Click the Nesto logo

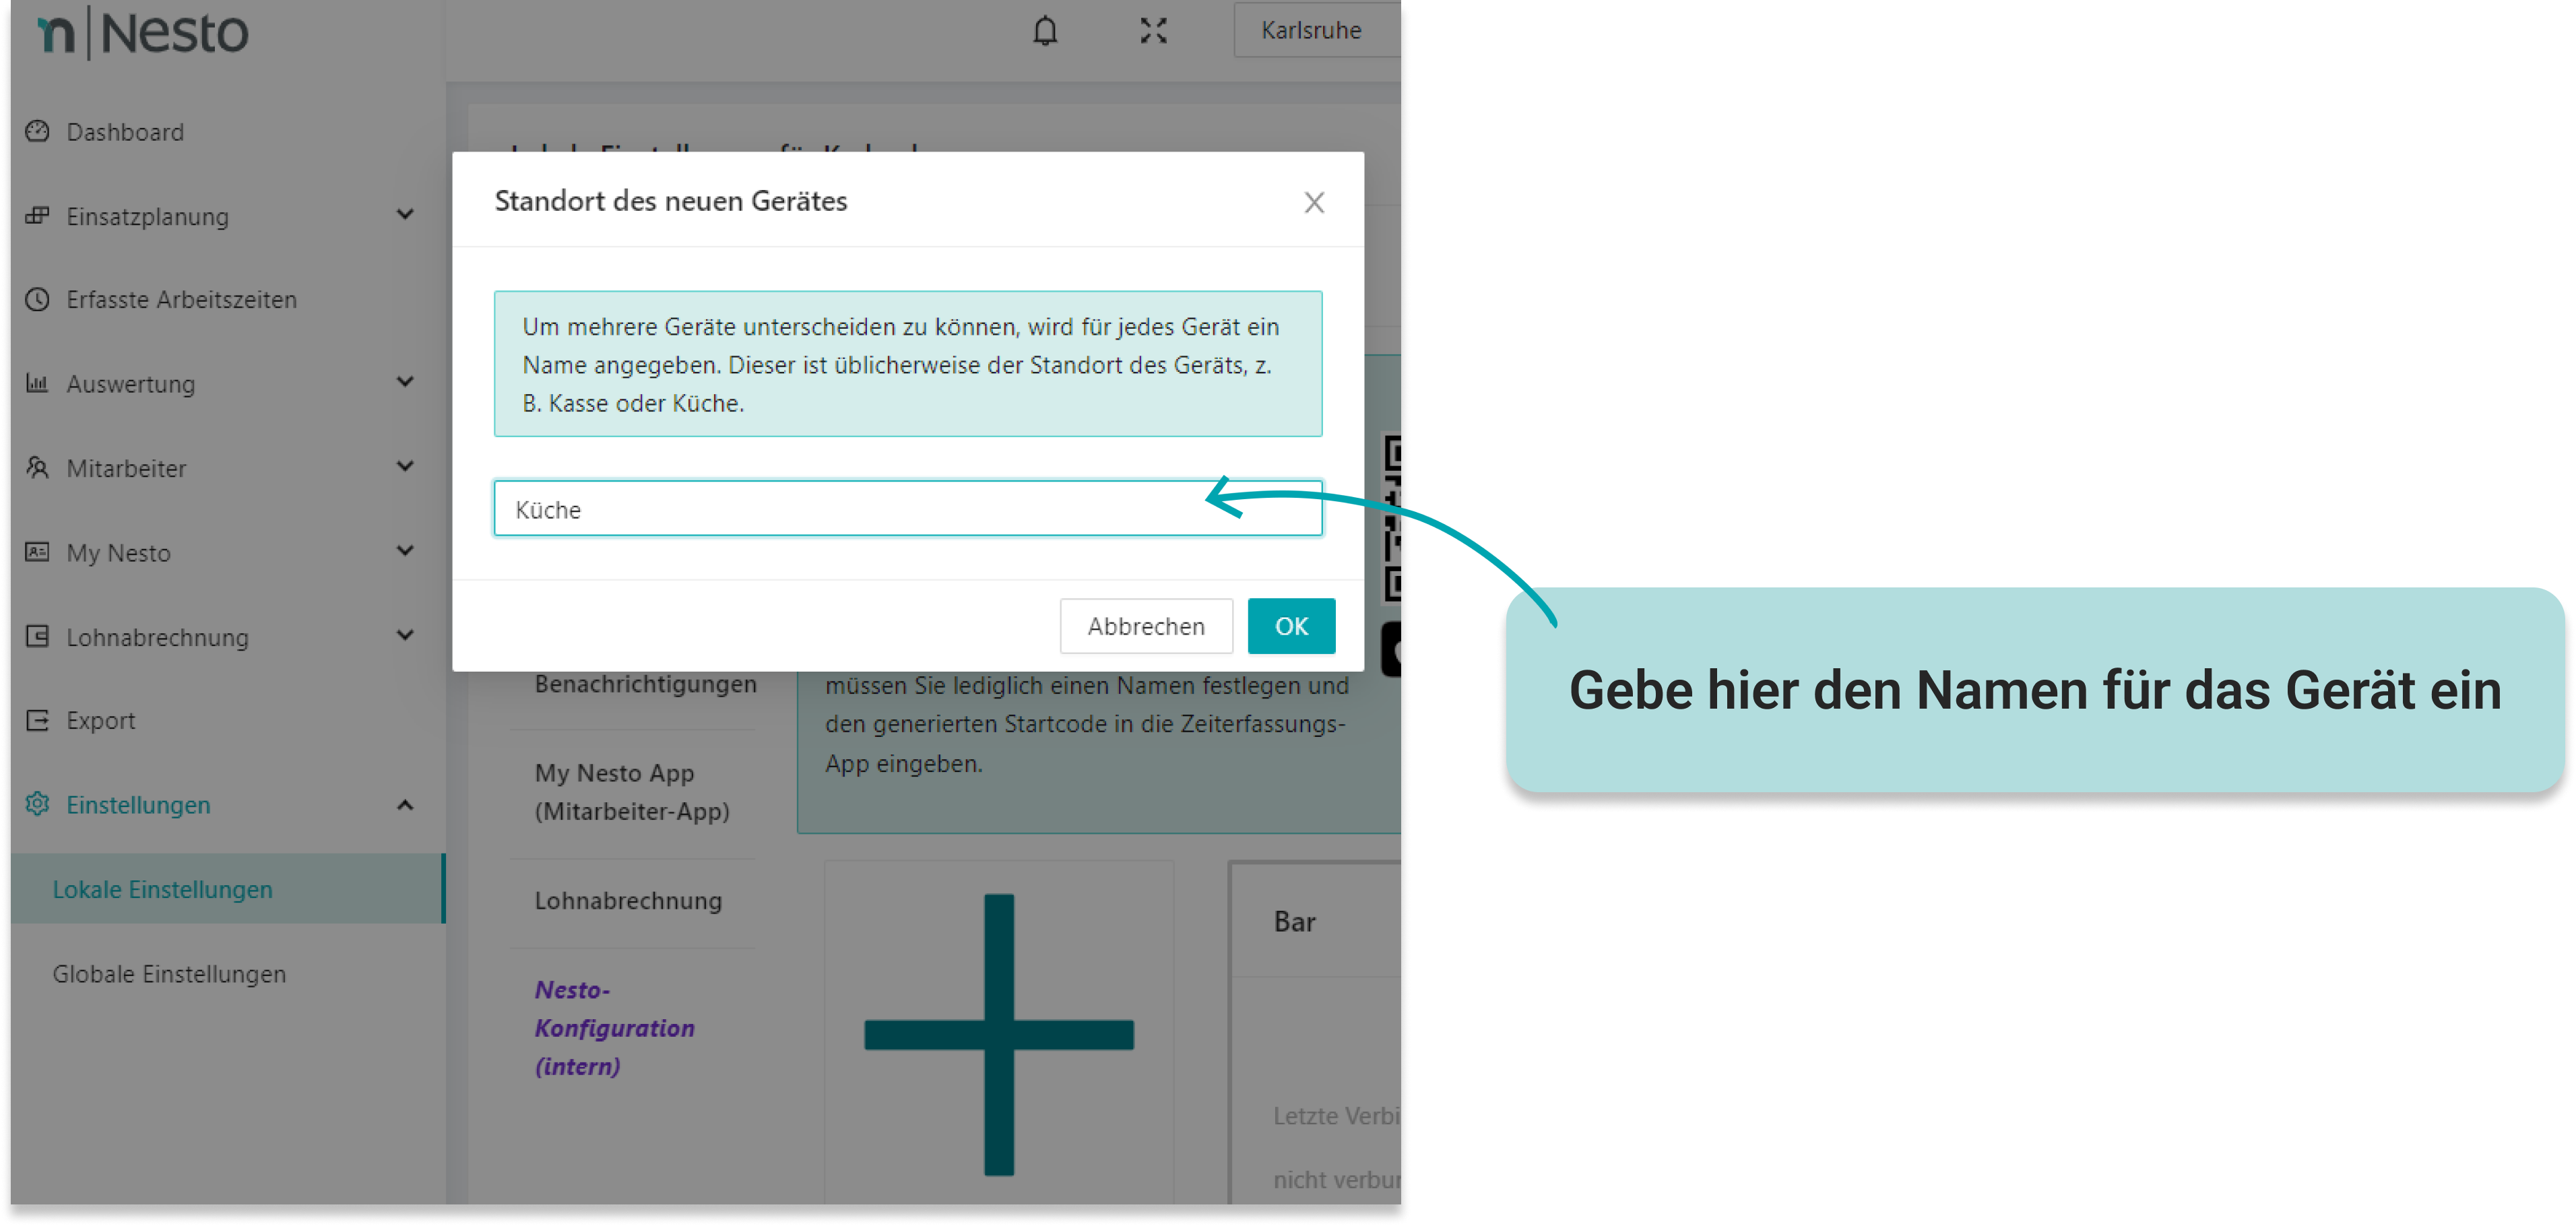coord(142,33)
